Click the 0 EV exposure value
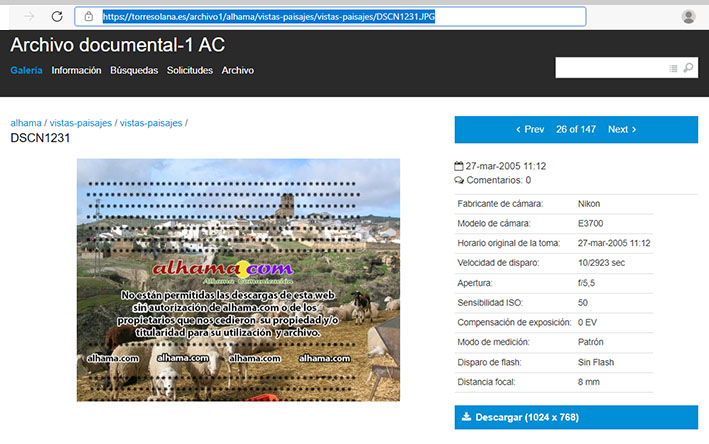This screenshot has width=709, height=444. (587, 322)
